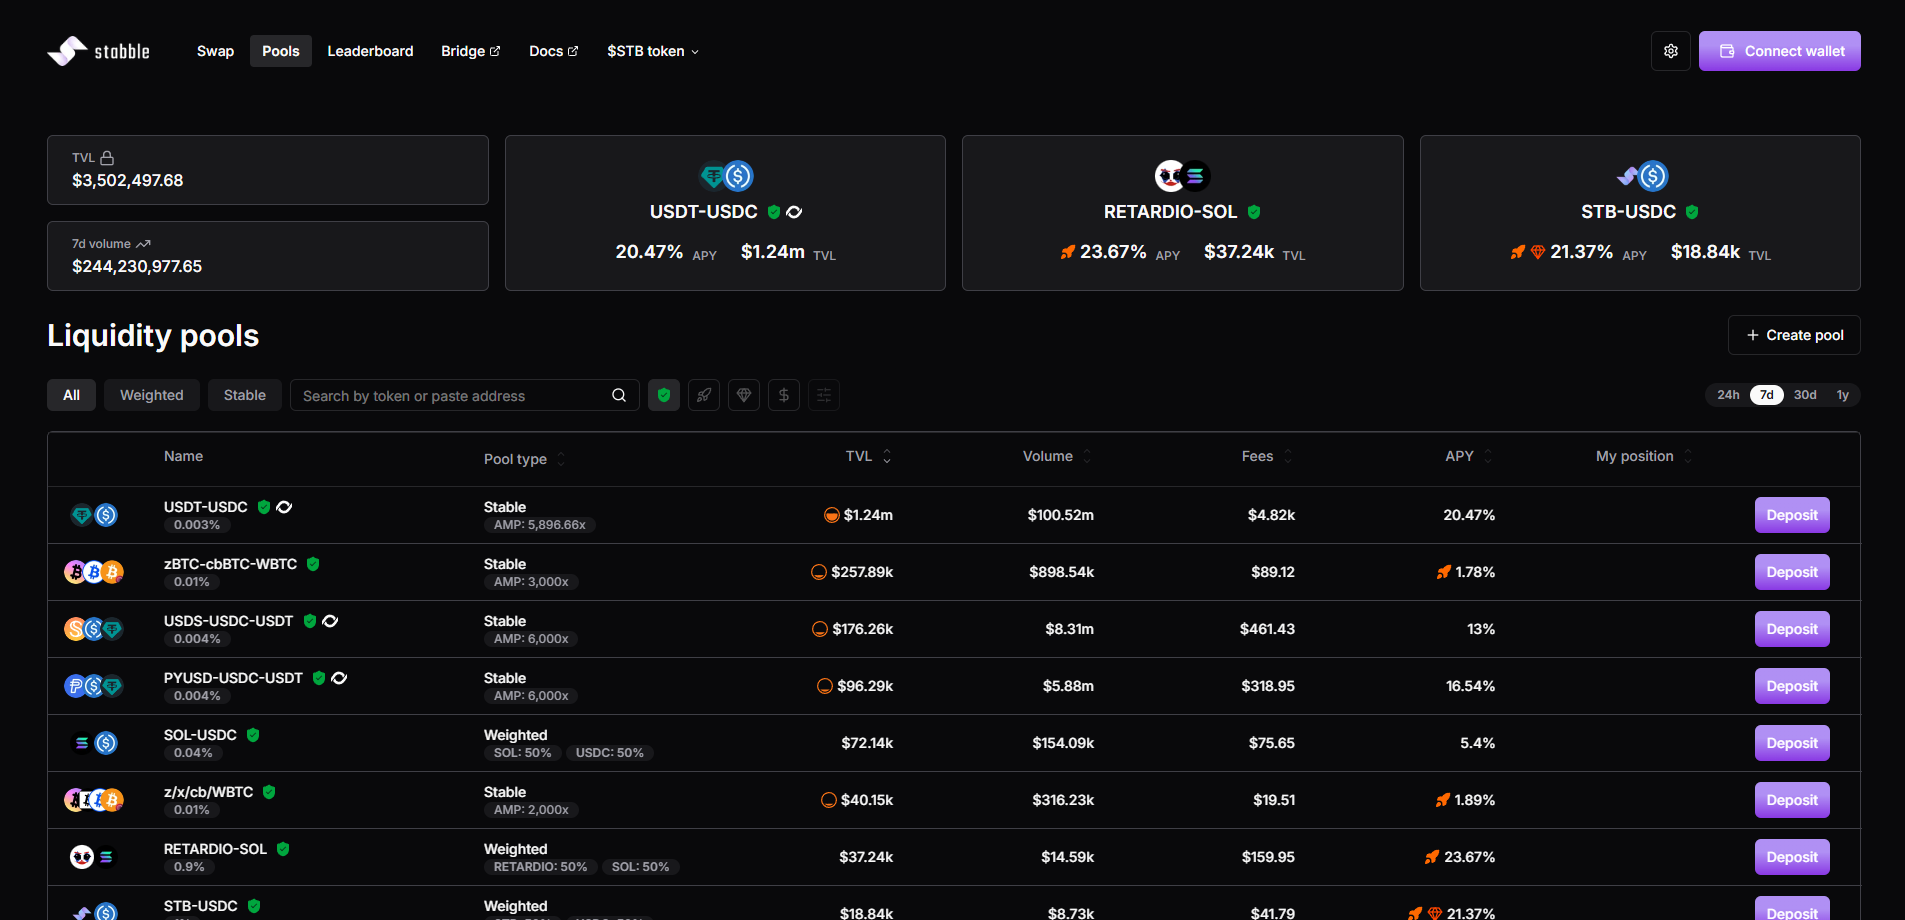Image resolution: width=1905 pixels, height=920 pixels.
Task: Toggle the diamond rewards filter
Action: pyautogui.click(x=744, y=395)
